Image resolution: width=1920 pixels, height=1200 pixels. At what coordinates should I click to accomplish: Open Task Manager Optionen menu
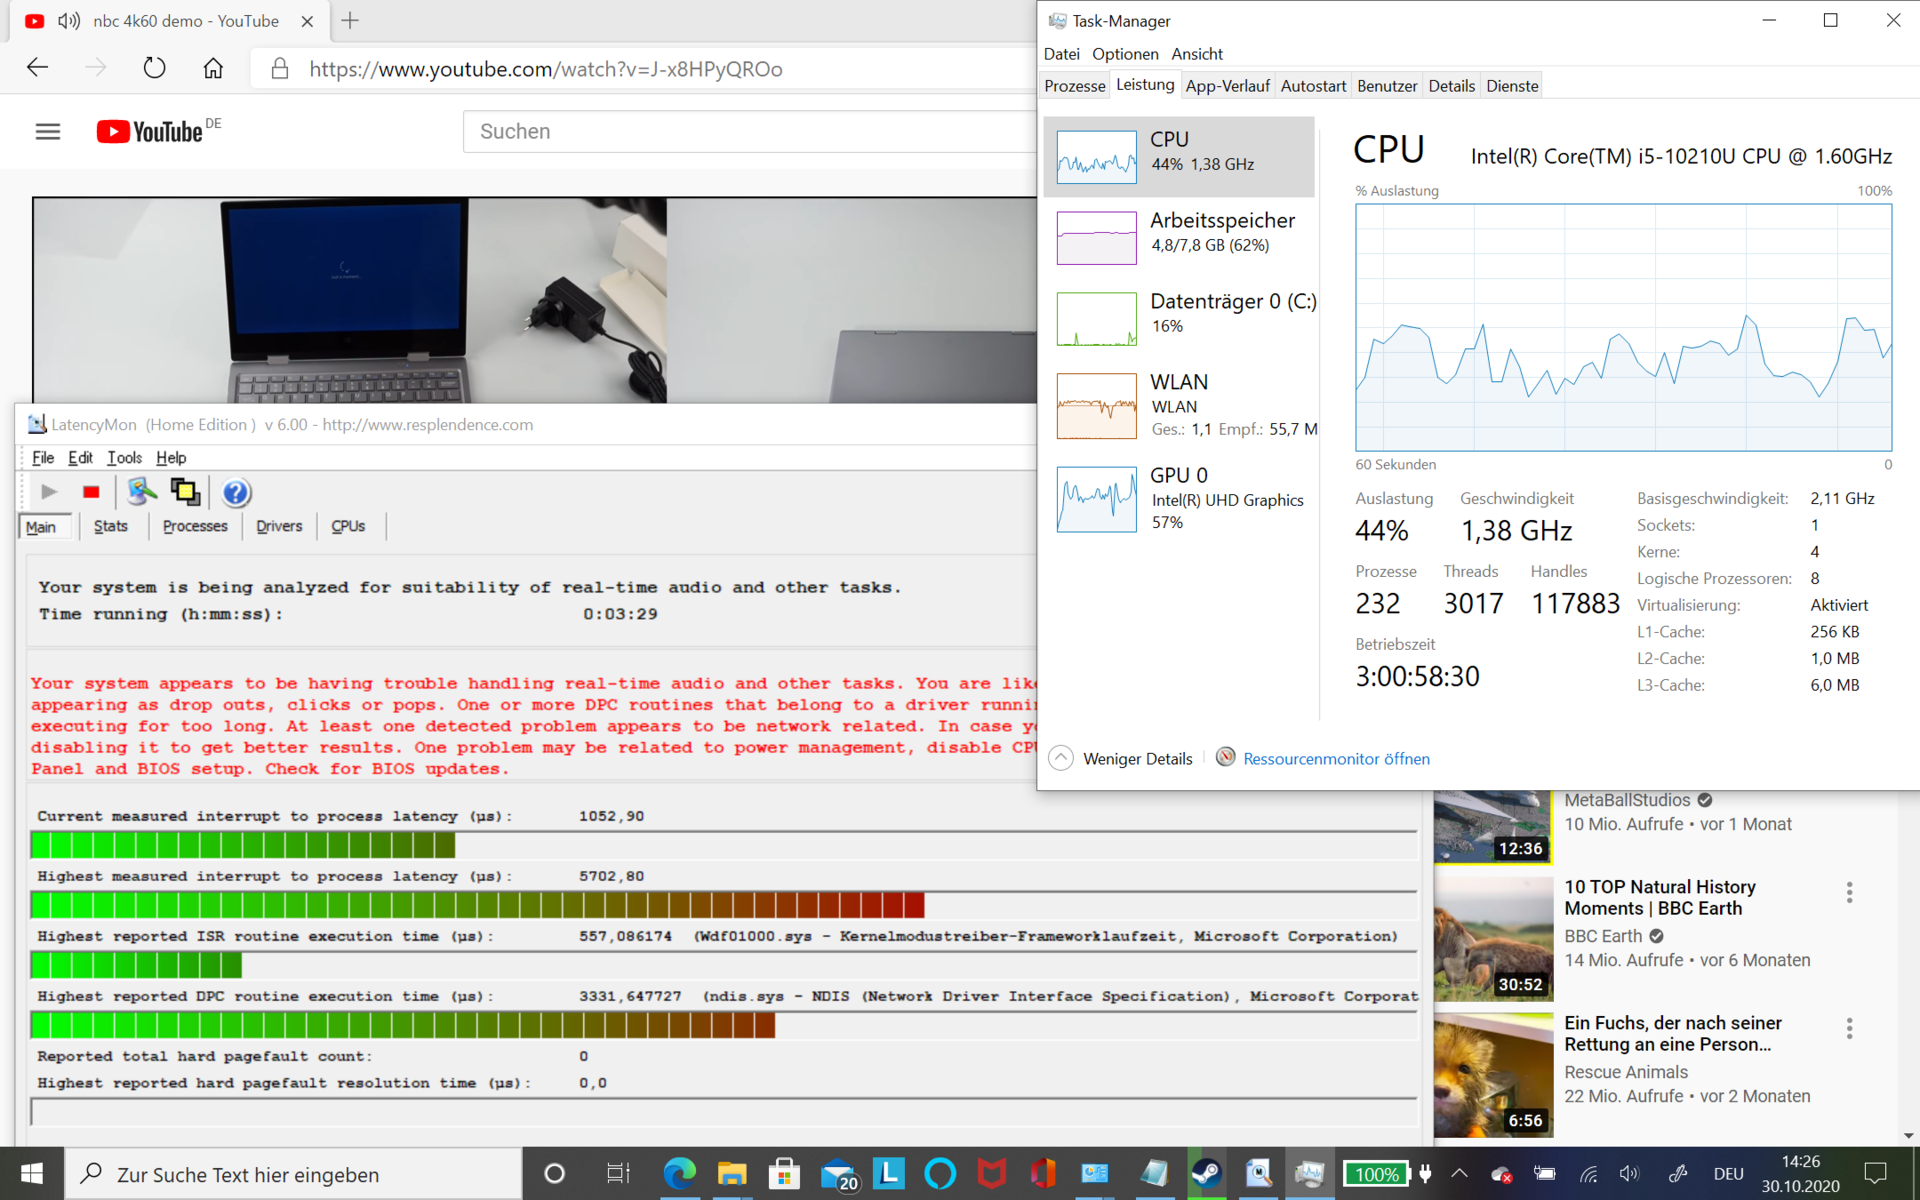tap(1124, 54)
